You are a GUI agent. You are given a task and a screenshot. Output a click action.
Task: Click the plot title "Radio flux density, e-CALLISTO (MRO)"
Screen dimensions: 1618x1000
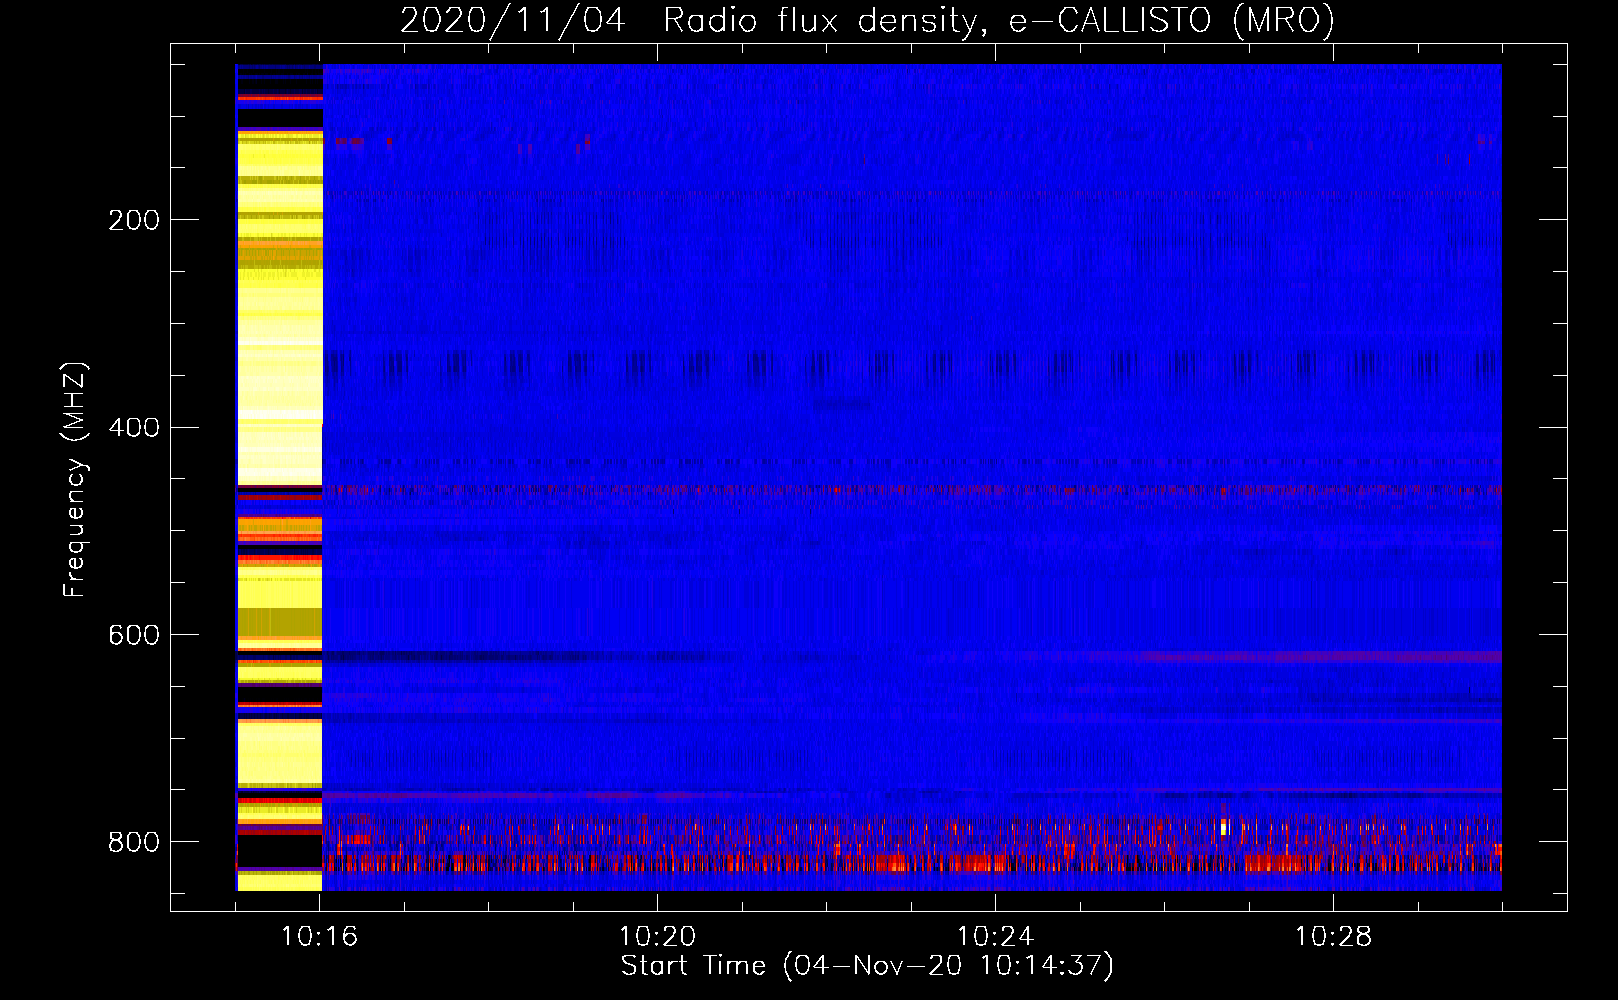click(x=999, y=21)
